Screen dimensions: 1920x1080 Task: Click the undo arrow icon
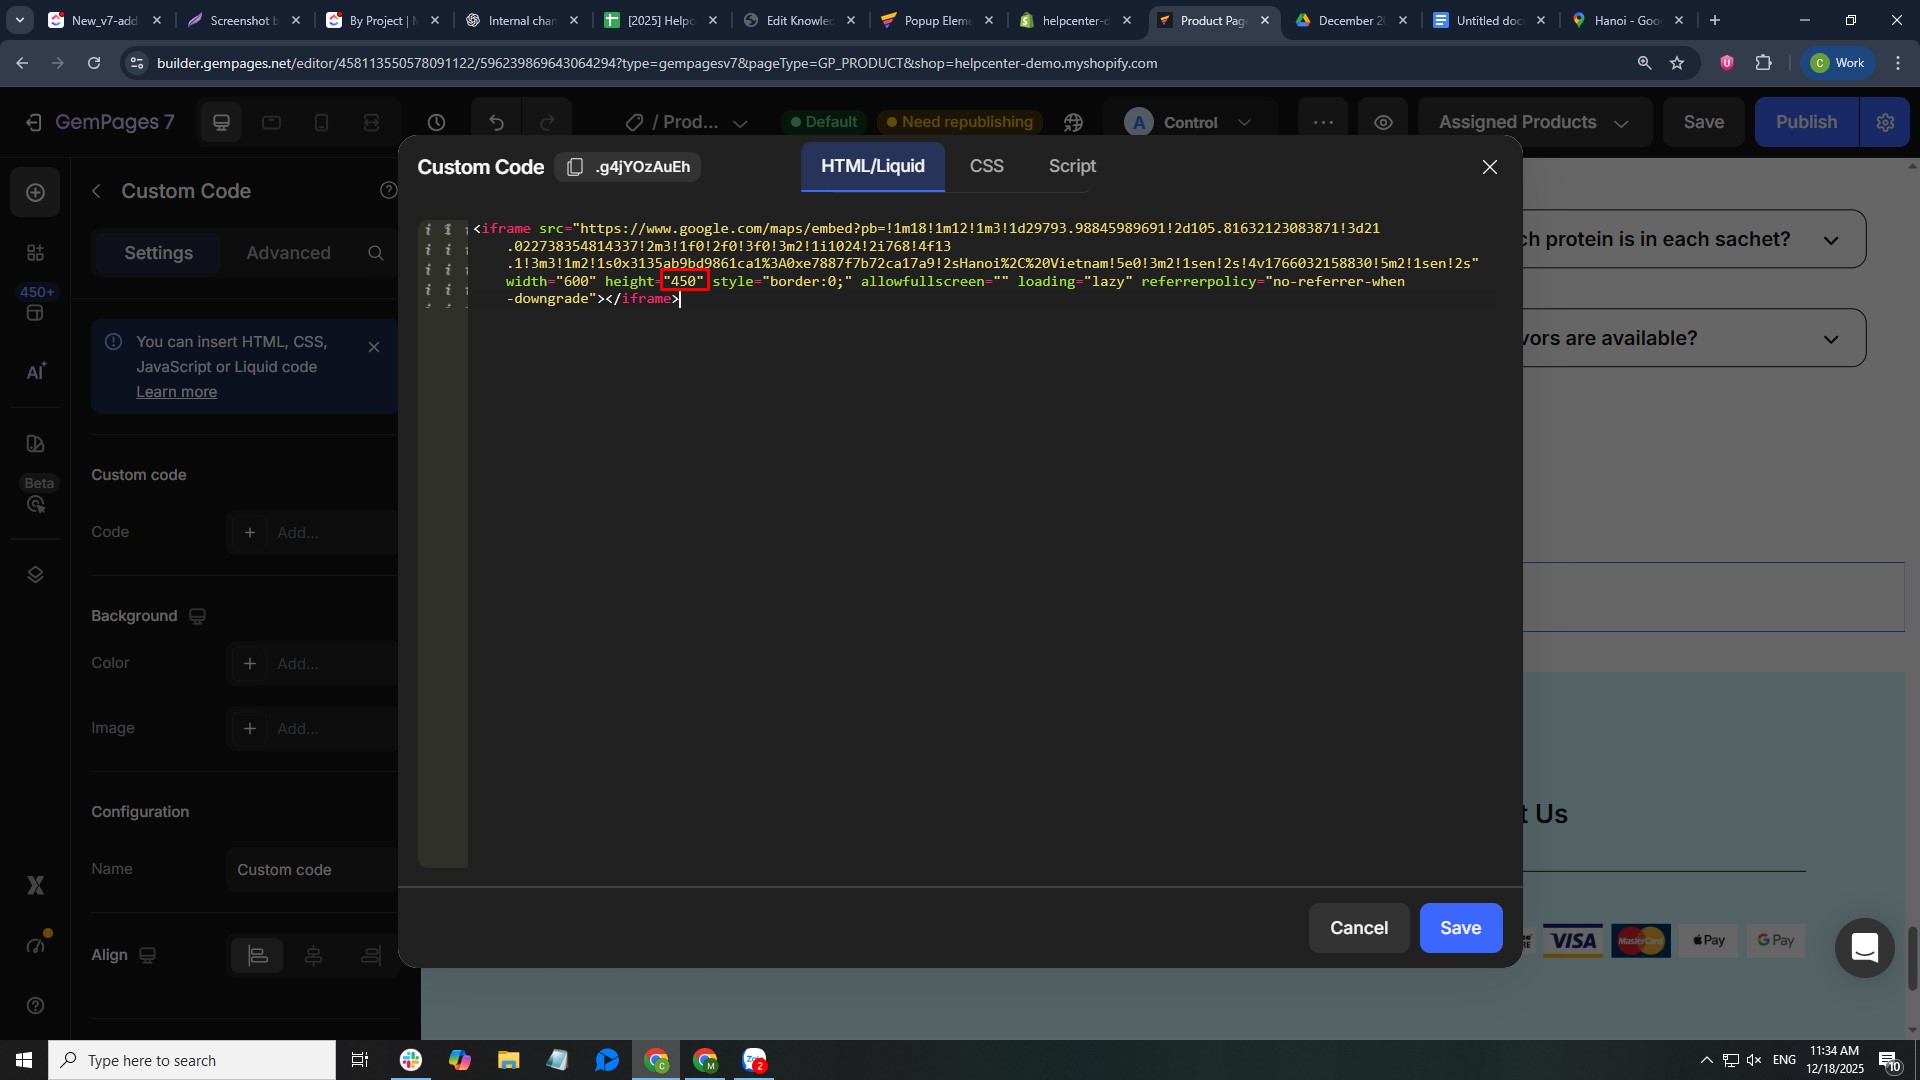(x=496, y=122)
